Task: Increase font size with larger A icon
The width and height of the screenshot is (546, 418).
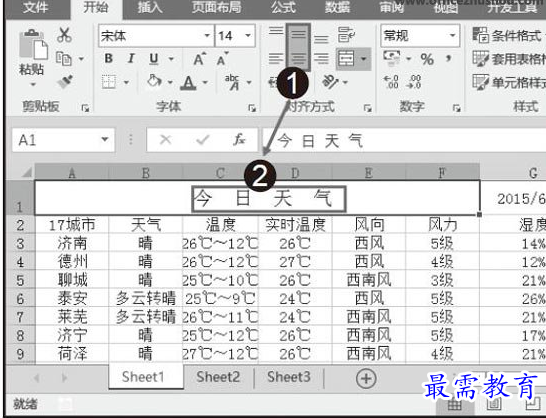Action: (200, 59)
